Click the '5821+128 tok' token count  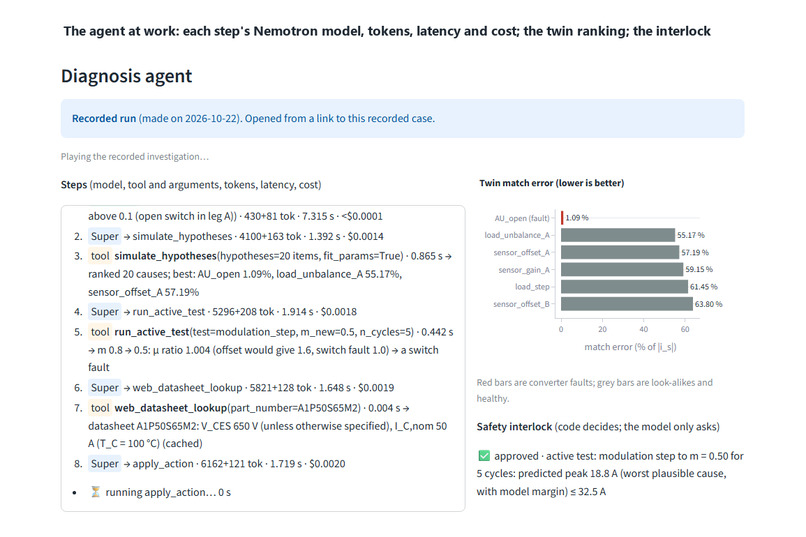(281, 387)
